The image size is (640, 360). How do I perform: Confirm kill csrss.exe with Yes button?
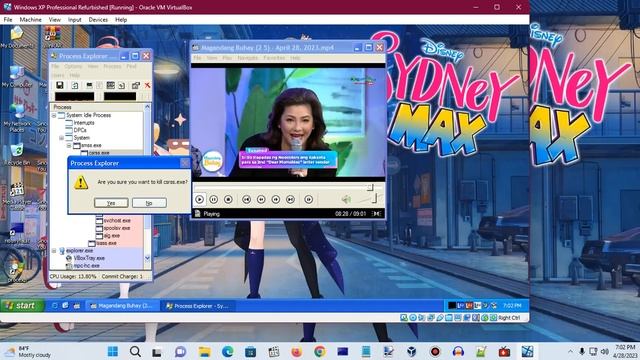click(111, 203)
